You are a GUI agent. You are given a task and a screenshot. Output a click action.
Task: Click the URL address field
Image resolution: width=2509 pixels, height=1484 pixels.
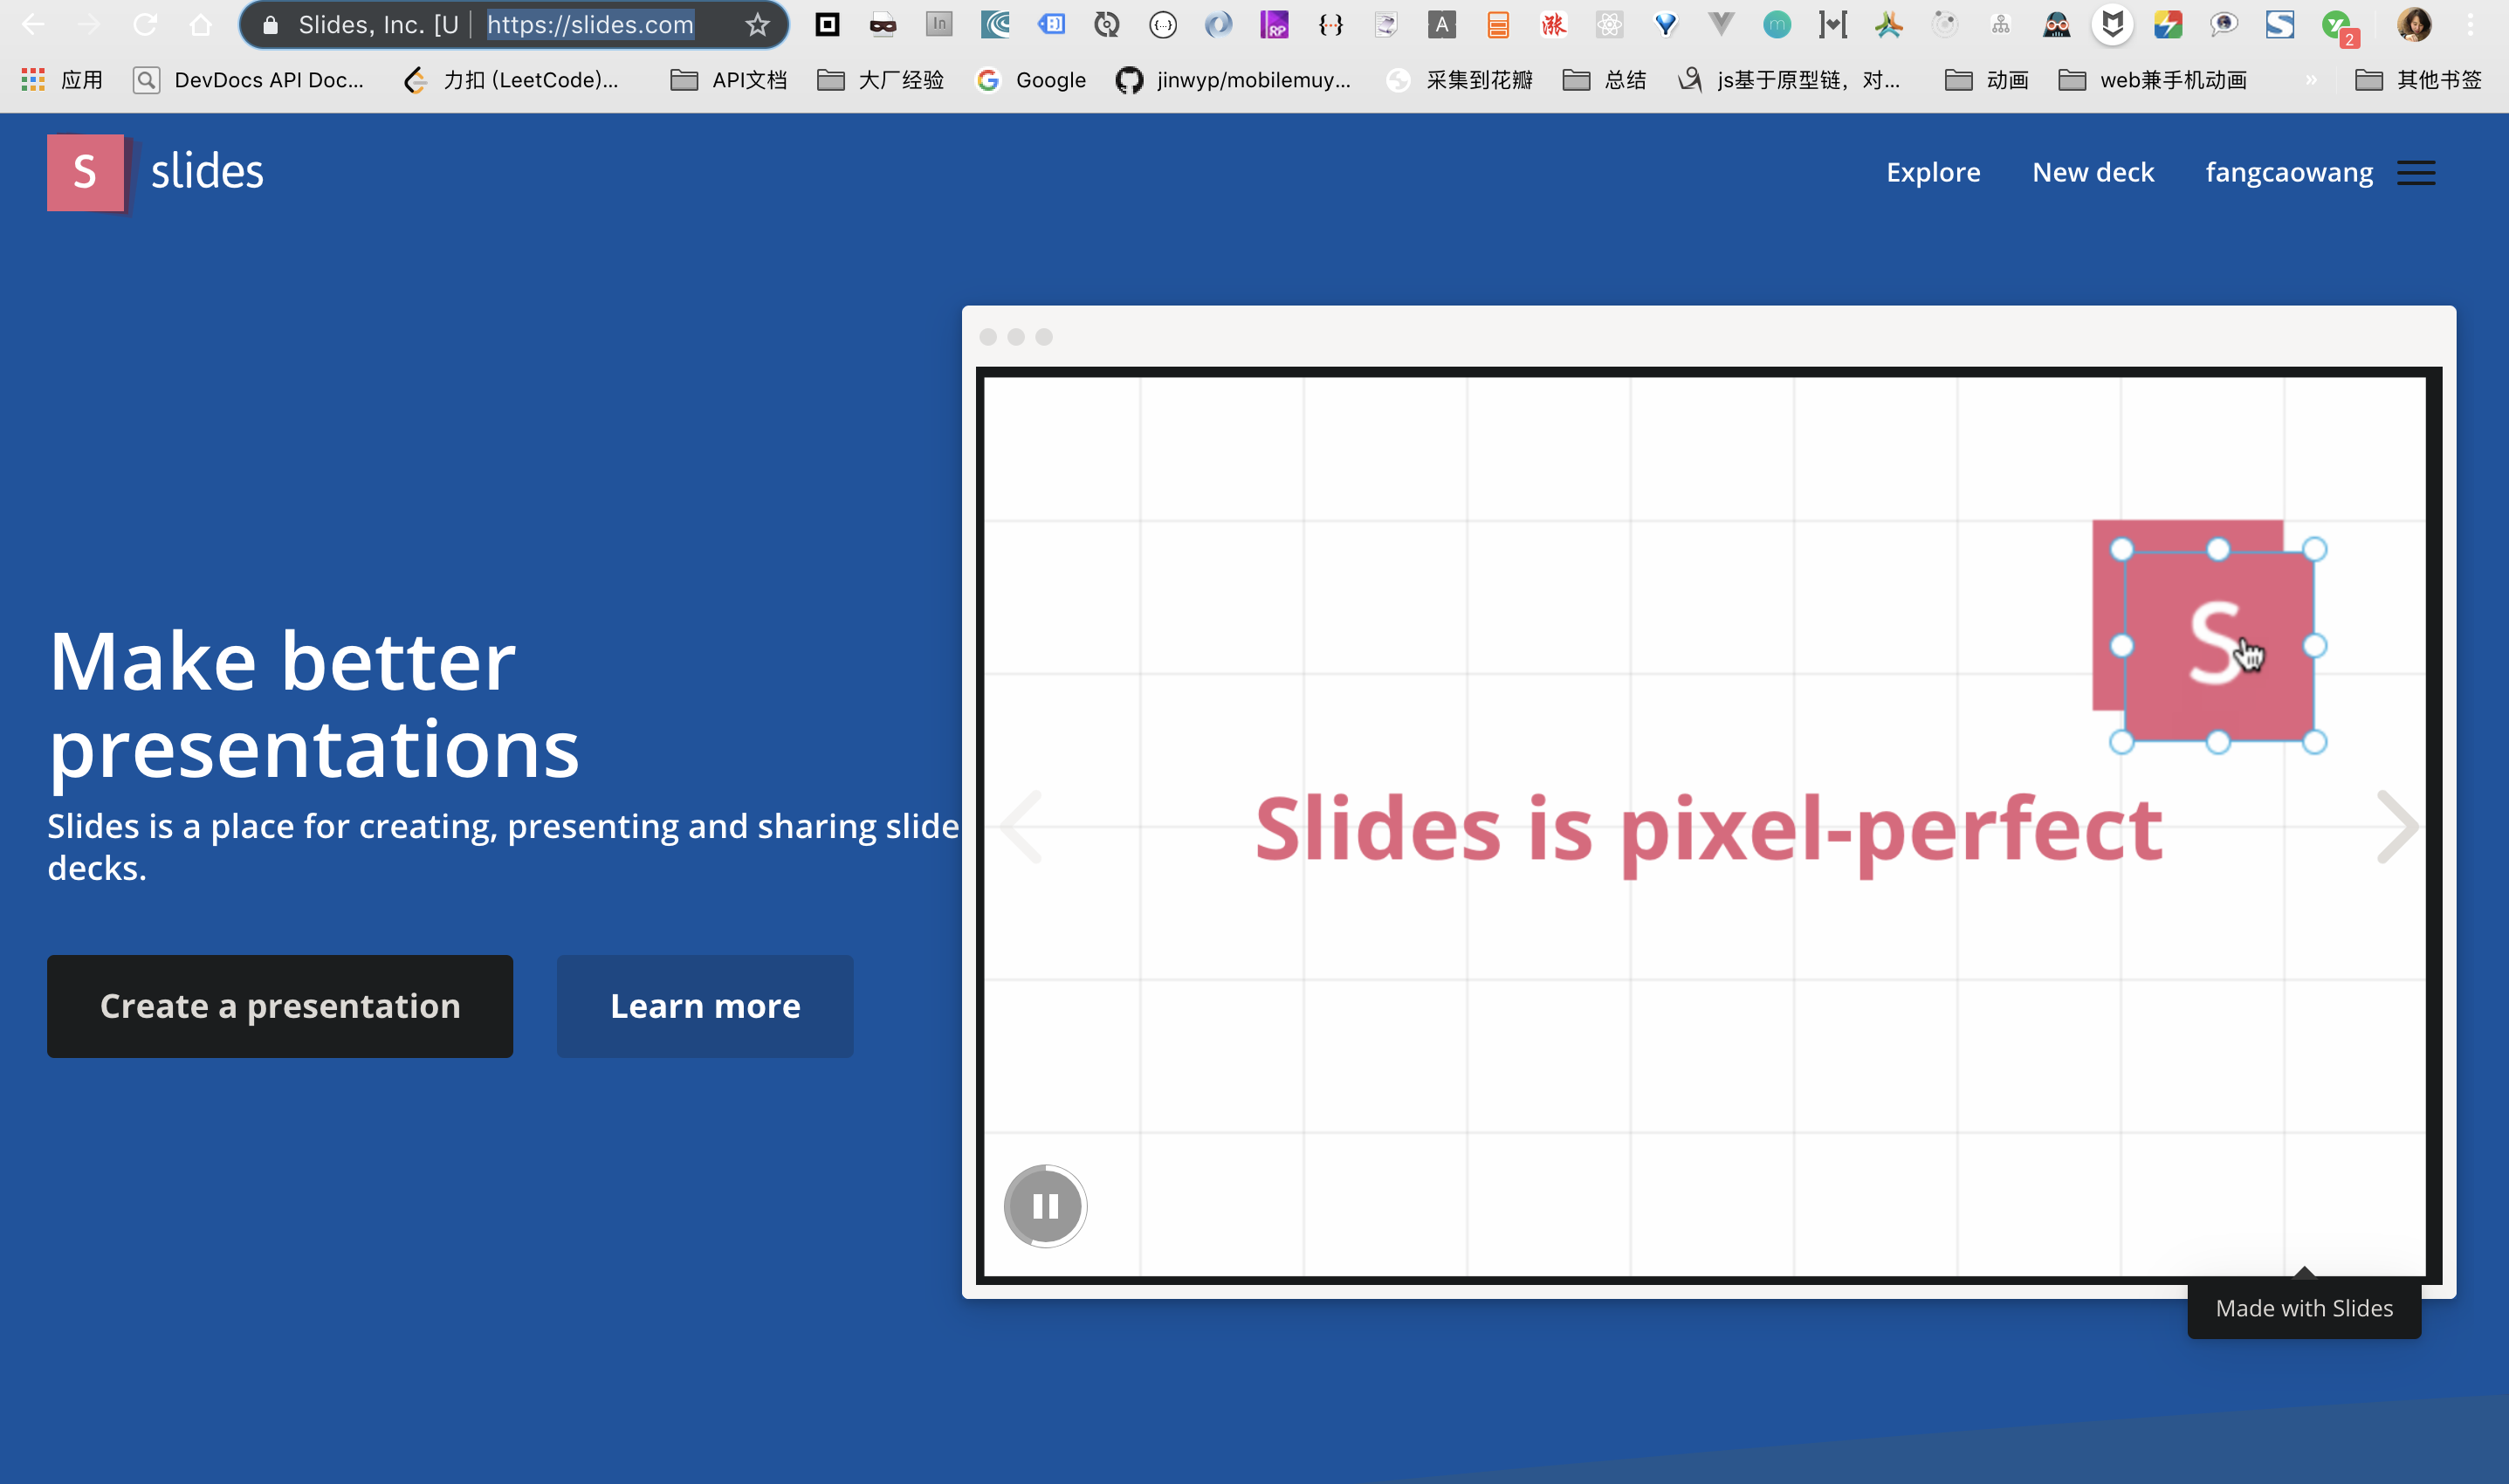point(590,25)
